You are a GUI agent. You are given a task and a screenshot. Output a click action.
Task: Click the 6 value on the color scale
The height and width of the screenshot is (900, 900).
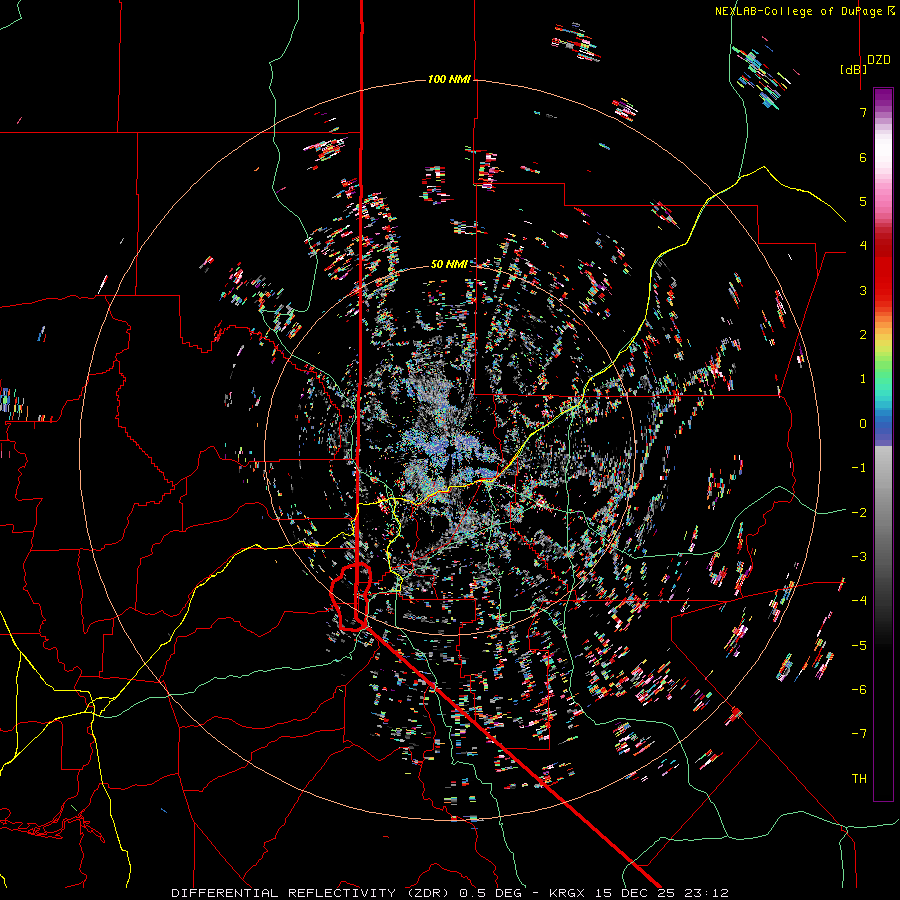(863, 157)
